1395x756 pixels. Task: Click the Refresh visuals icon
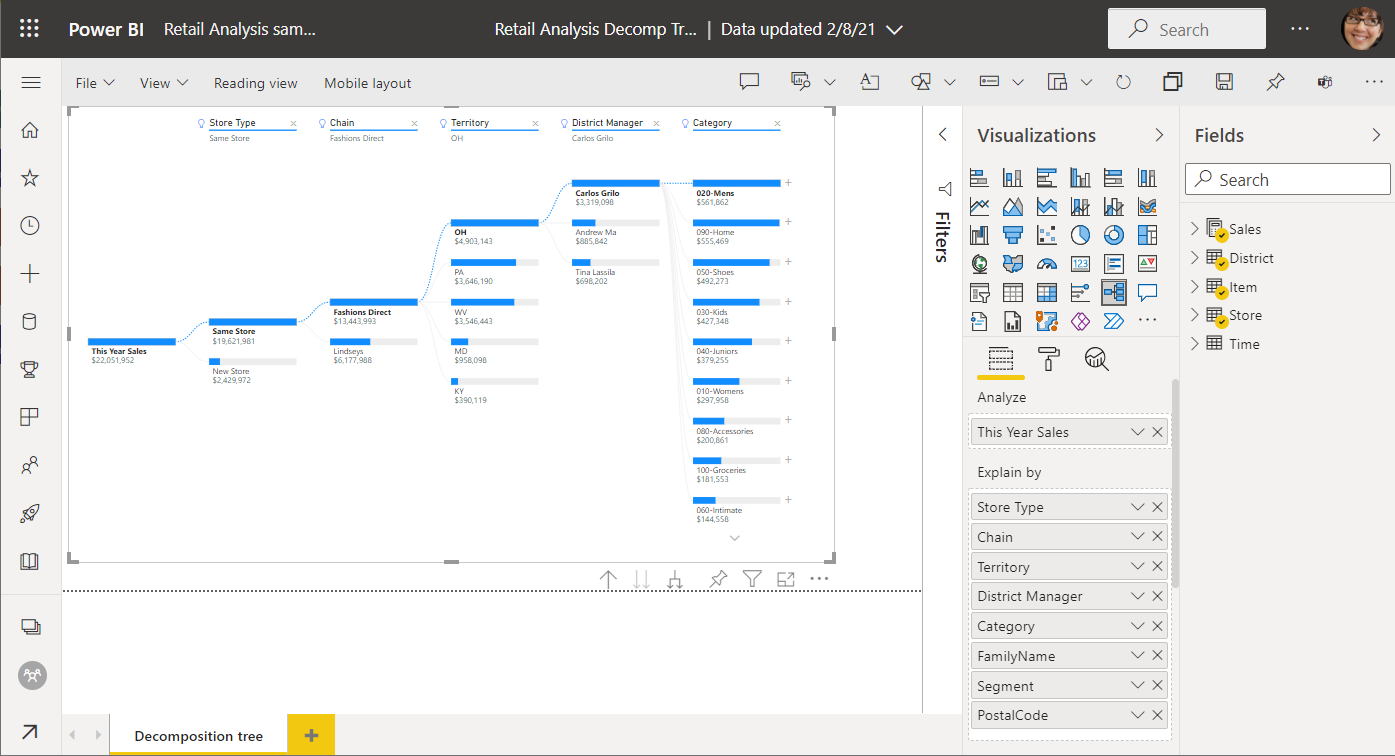coord(1123,82)
